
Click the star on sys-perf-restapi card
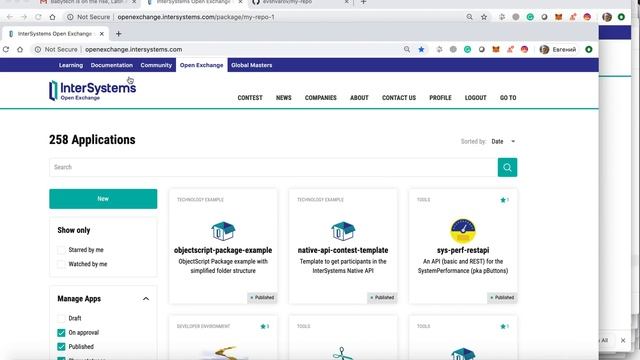coord(503,200)
